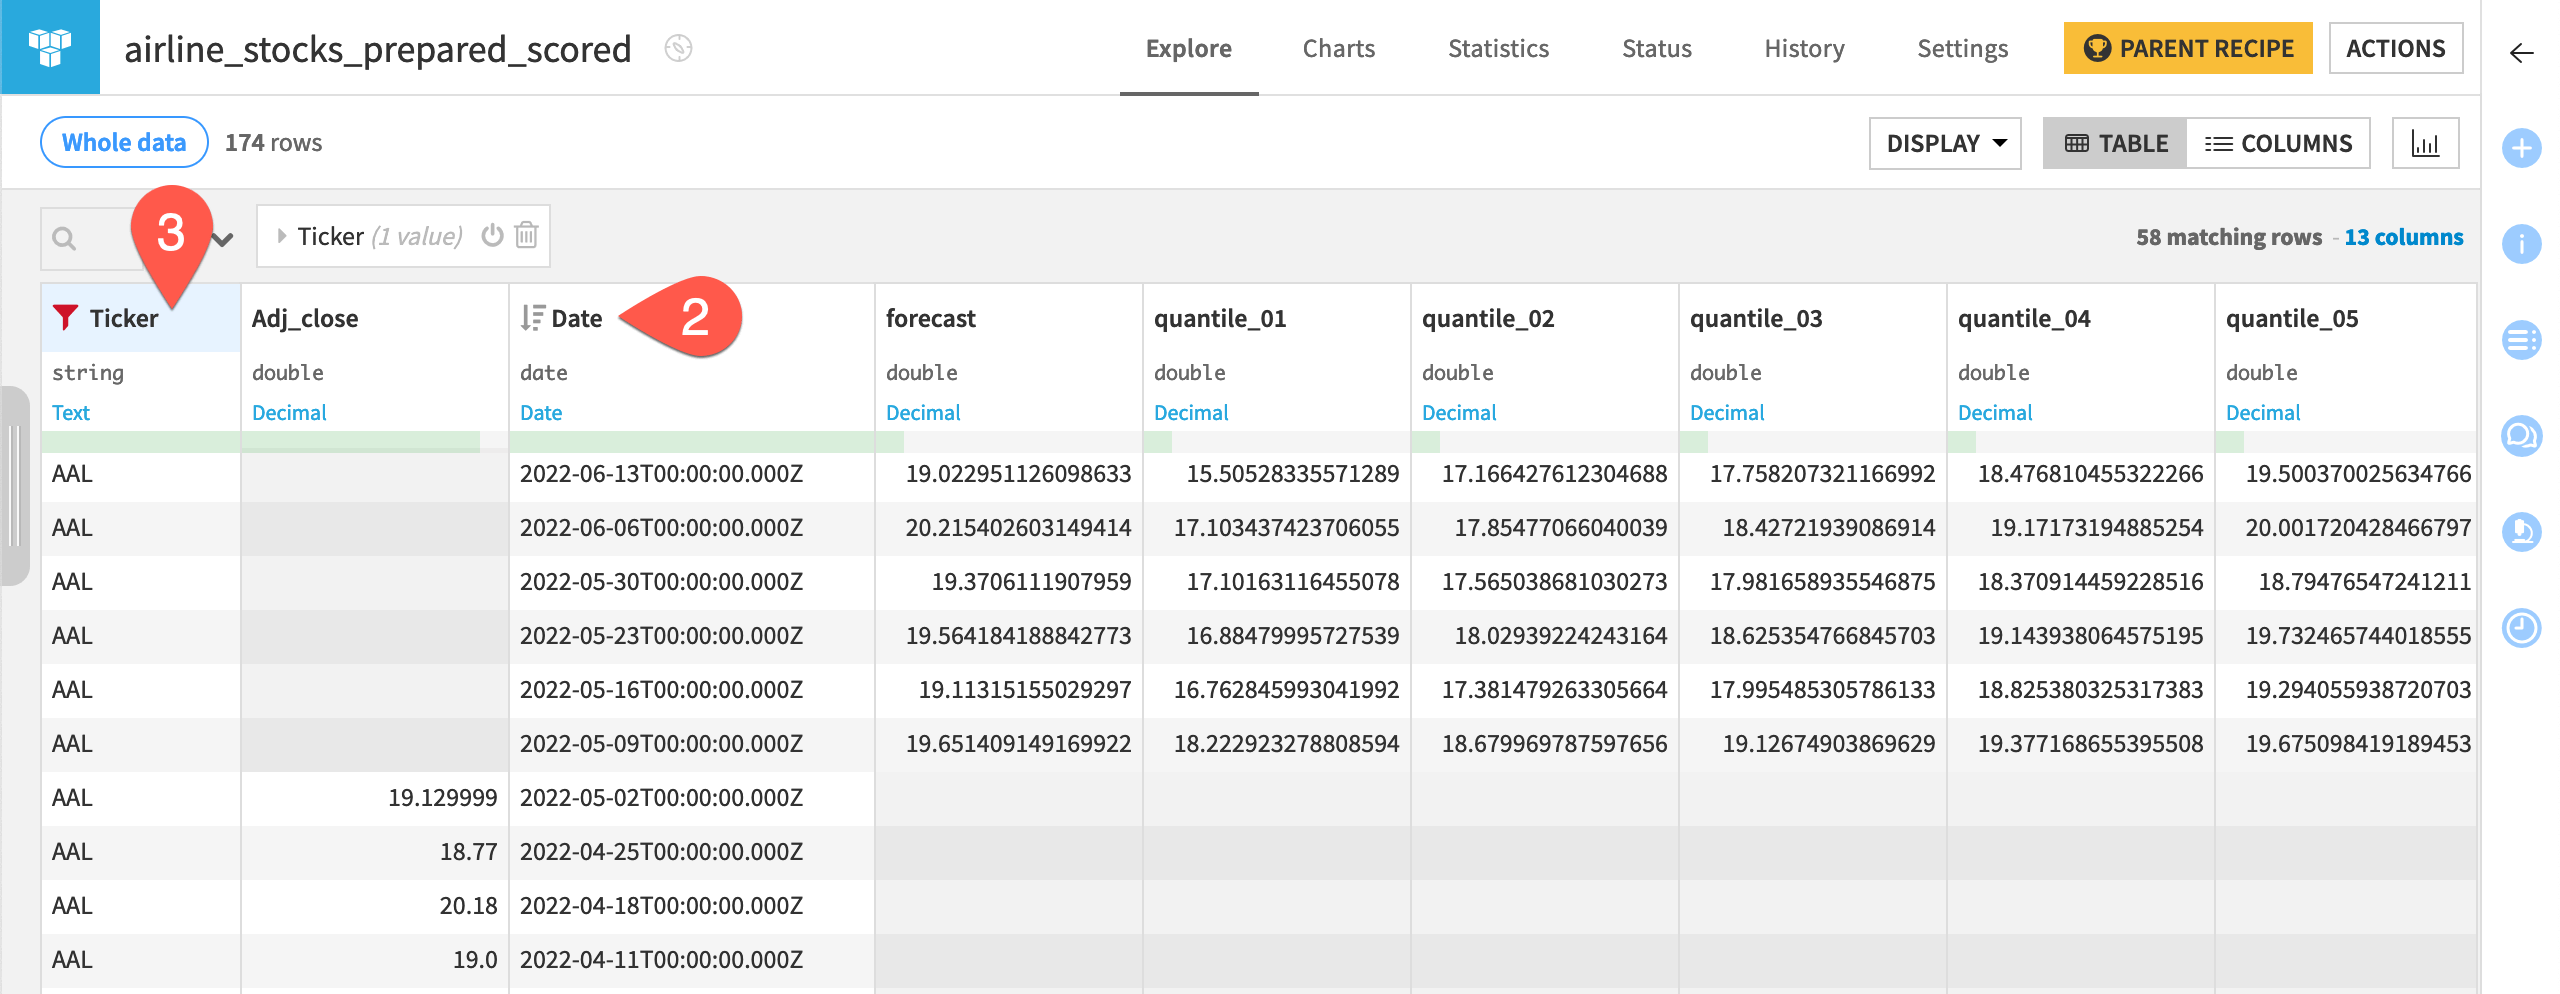This screenshot has height=994, width=2560.
Task: Click the trophy icon in PARENT RECIPE
Action: pyautogui.click(x=2097, y=48)
